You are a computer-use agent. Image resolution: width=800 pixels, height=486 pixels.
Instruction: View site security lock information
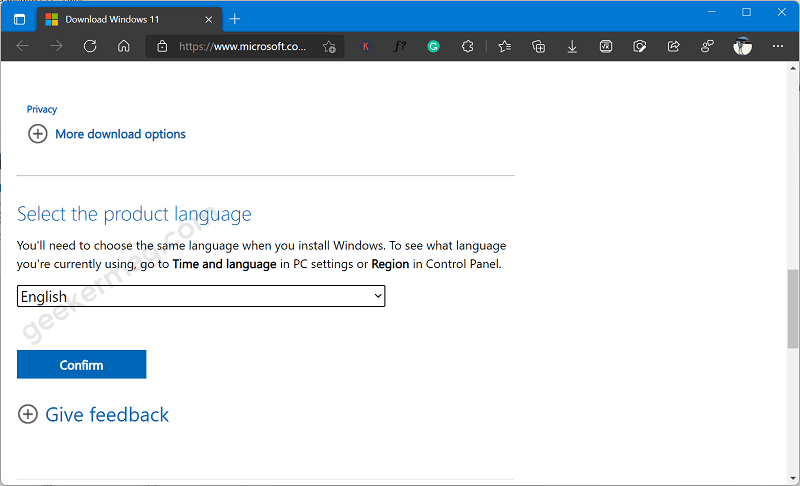162,46
